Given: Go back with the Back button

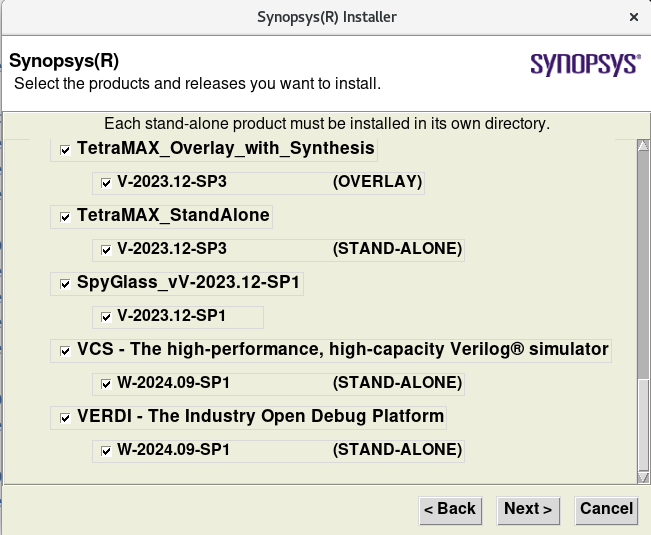Looking at the screenshot, I should tap(449, 509).
